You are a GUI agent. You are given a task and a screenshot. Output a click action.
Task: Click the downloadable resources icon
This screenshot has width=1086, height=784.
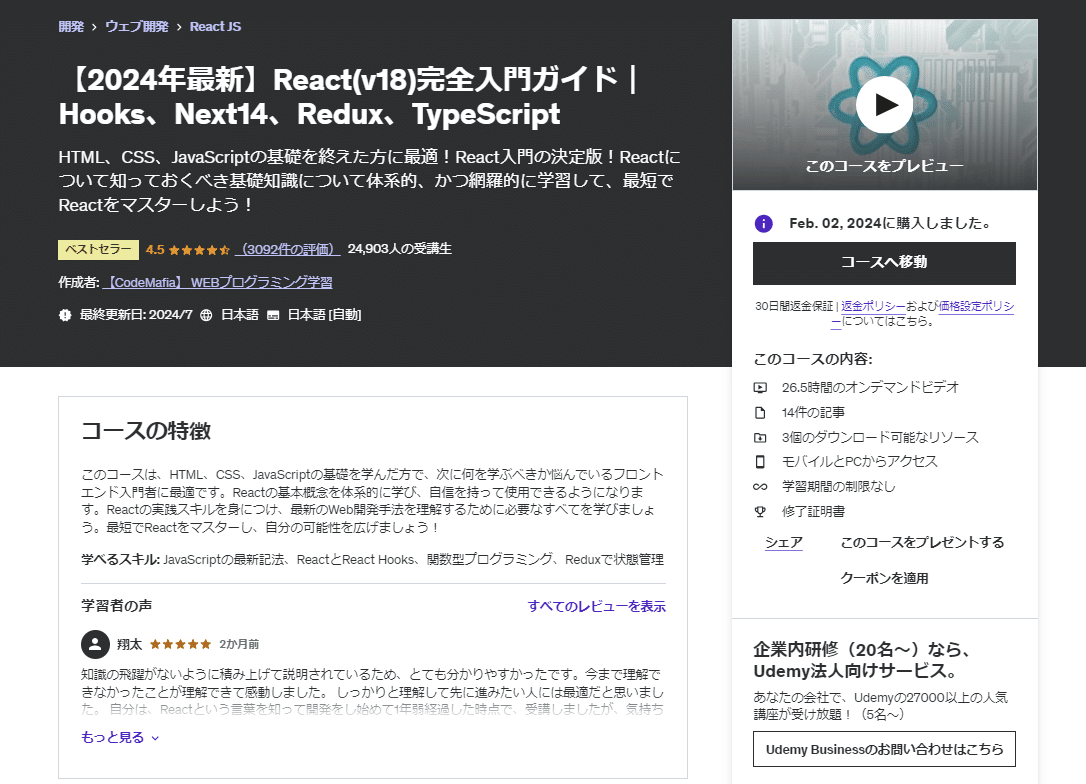(760, 438)
